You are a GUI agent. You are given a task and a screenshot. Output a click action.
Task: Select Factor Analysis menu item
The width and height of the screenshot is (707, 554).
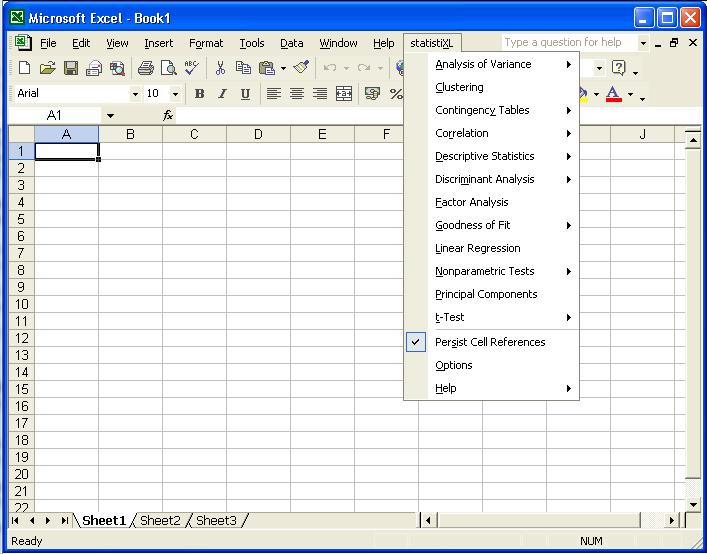[x=491, y=202]
